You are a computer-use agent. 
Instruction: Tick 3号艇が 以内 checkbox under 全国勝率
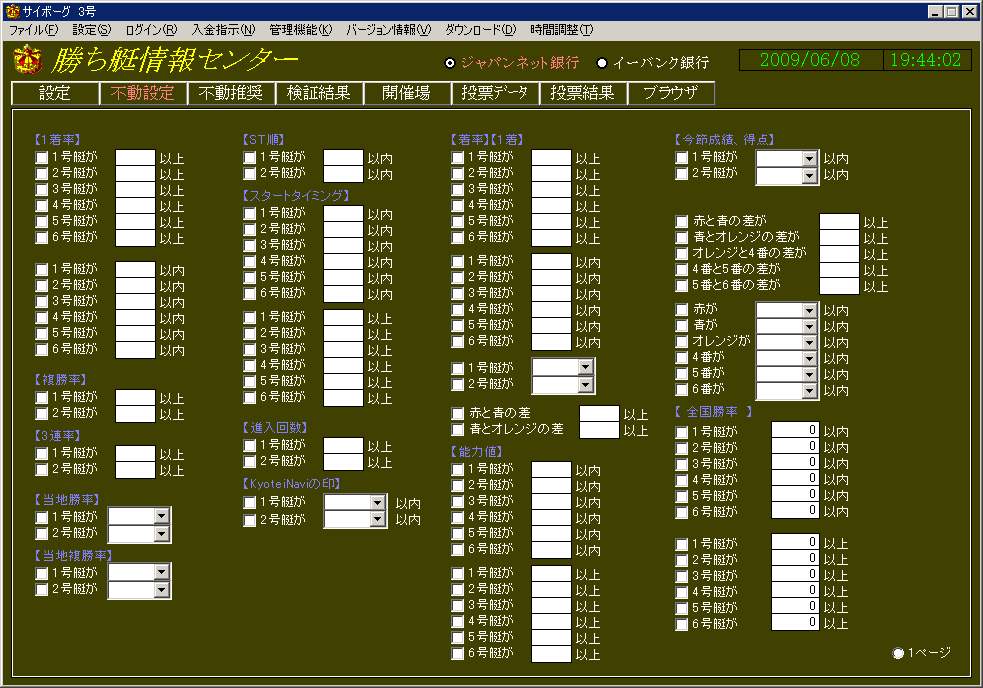pos(681,465)
